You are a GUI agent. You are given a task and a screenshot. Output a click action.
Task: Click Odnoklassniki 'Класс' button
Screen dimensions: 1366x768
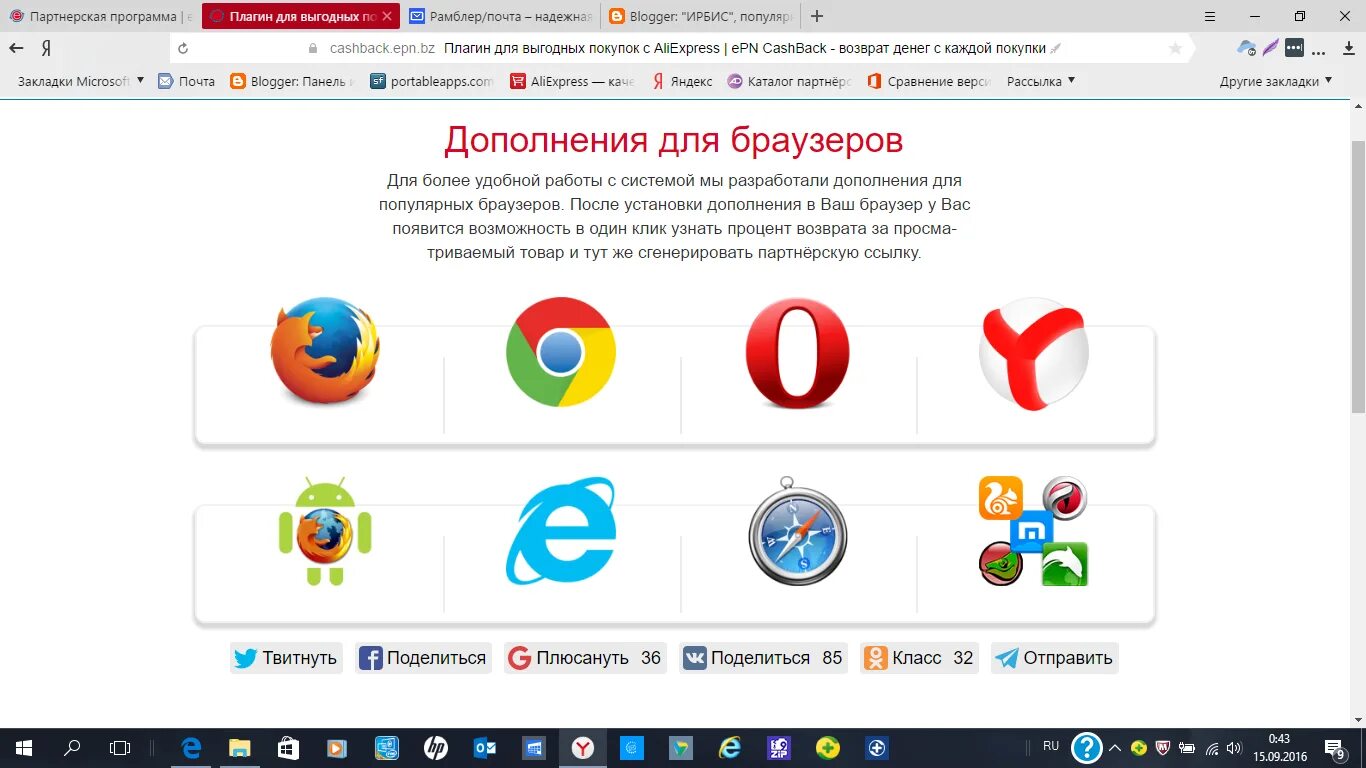(919, 658)
